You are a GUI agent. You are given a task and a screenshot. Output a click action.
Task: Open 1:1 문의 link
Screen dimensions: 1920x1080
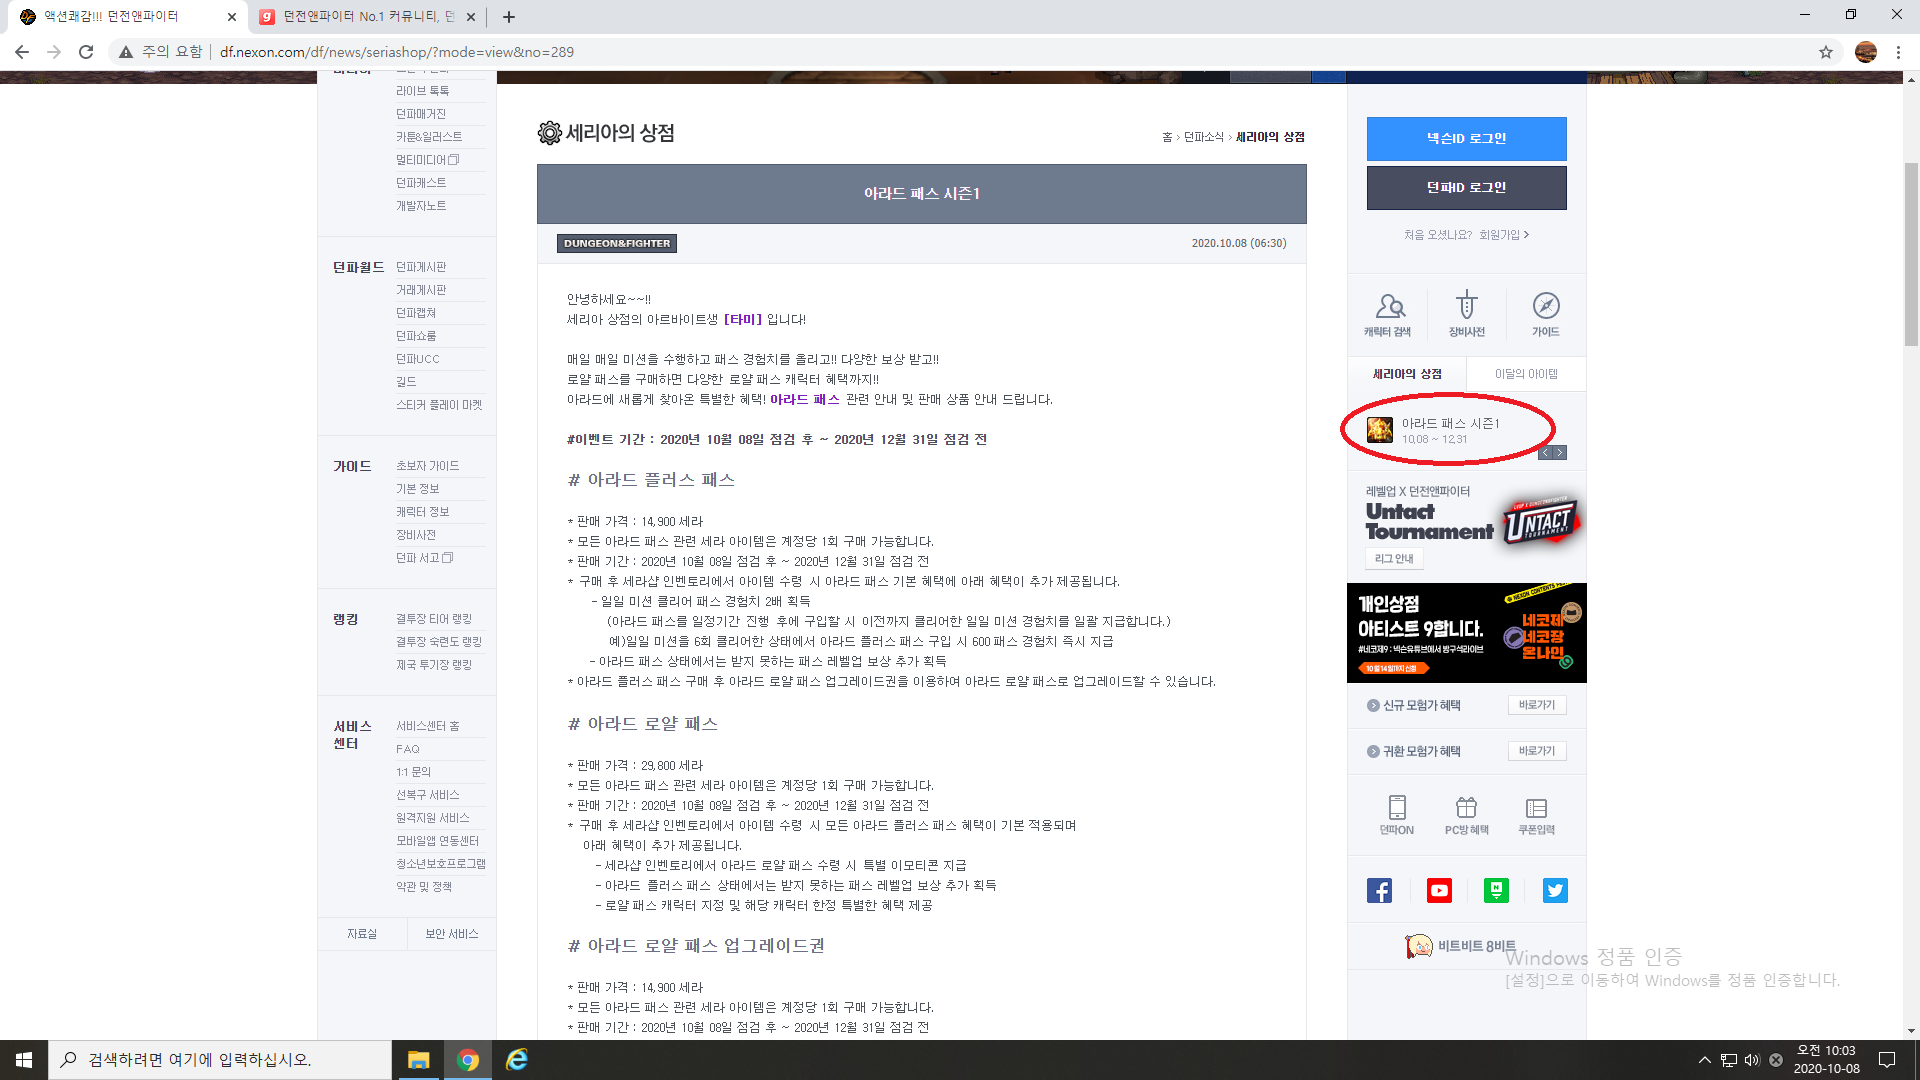(413, 772)
